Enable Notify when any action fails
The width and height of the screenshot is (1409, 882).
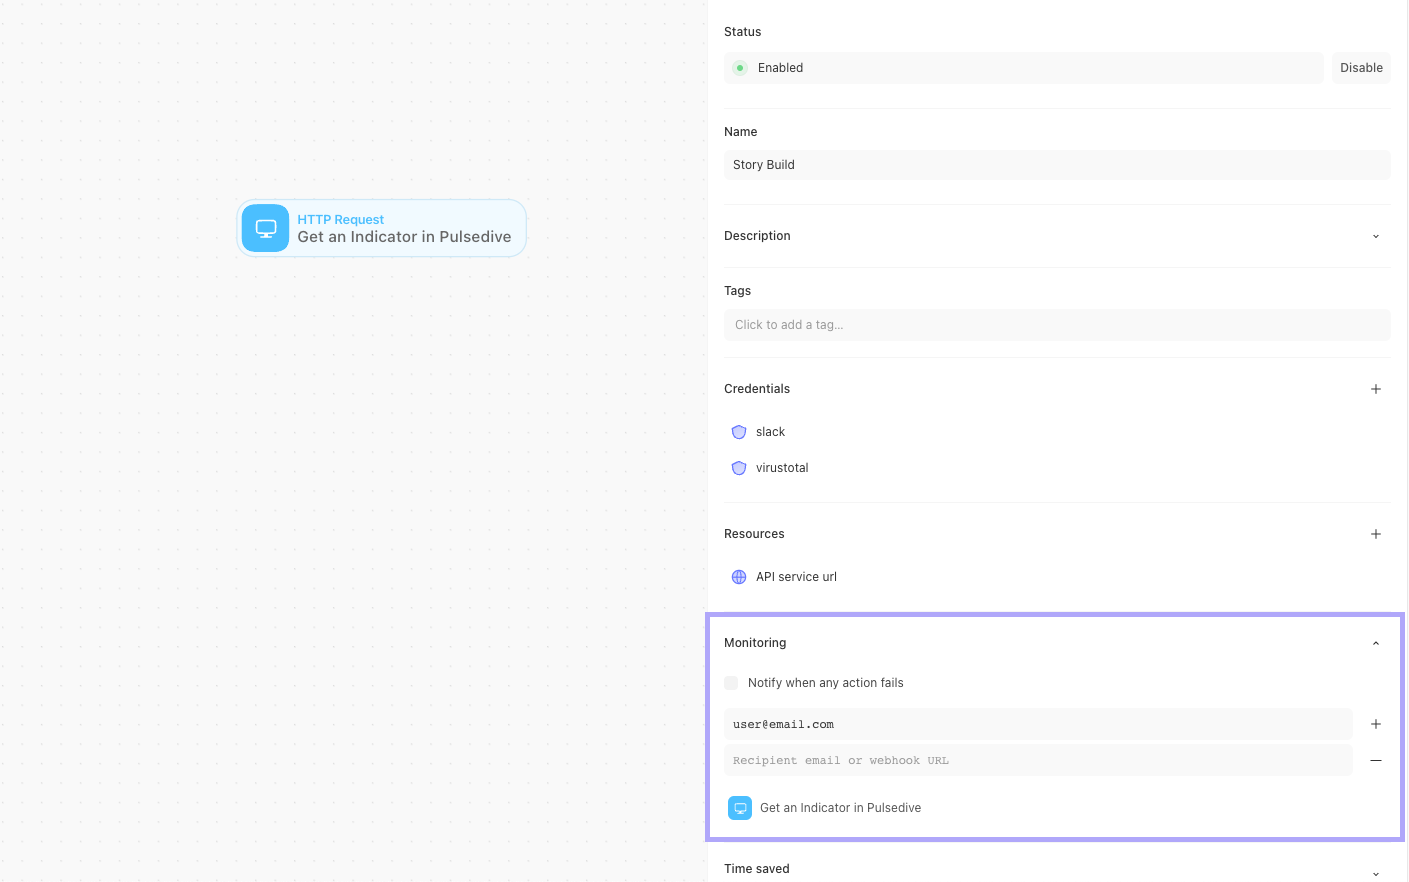[x=731, y=683]
